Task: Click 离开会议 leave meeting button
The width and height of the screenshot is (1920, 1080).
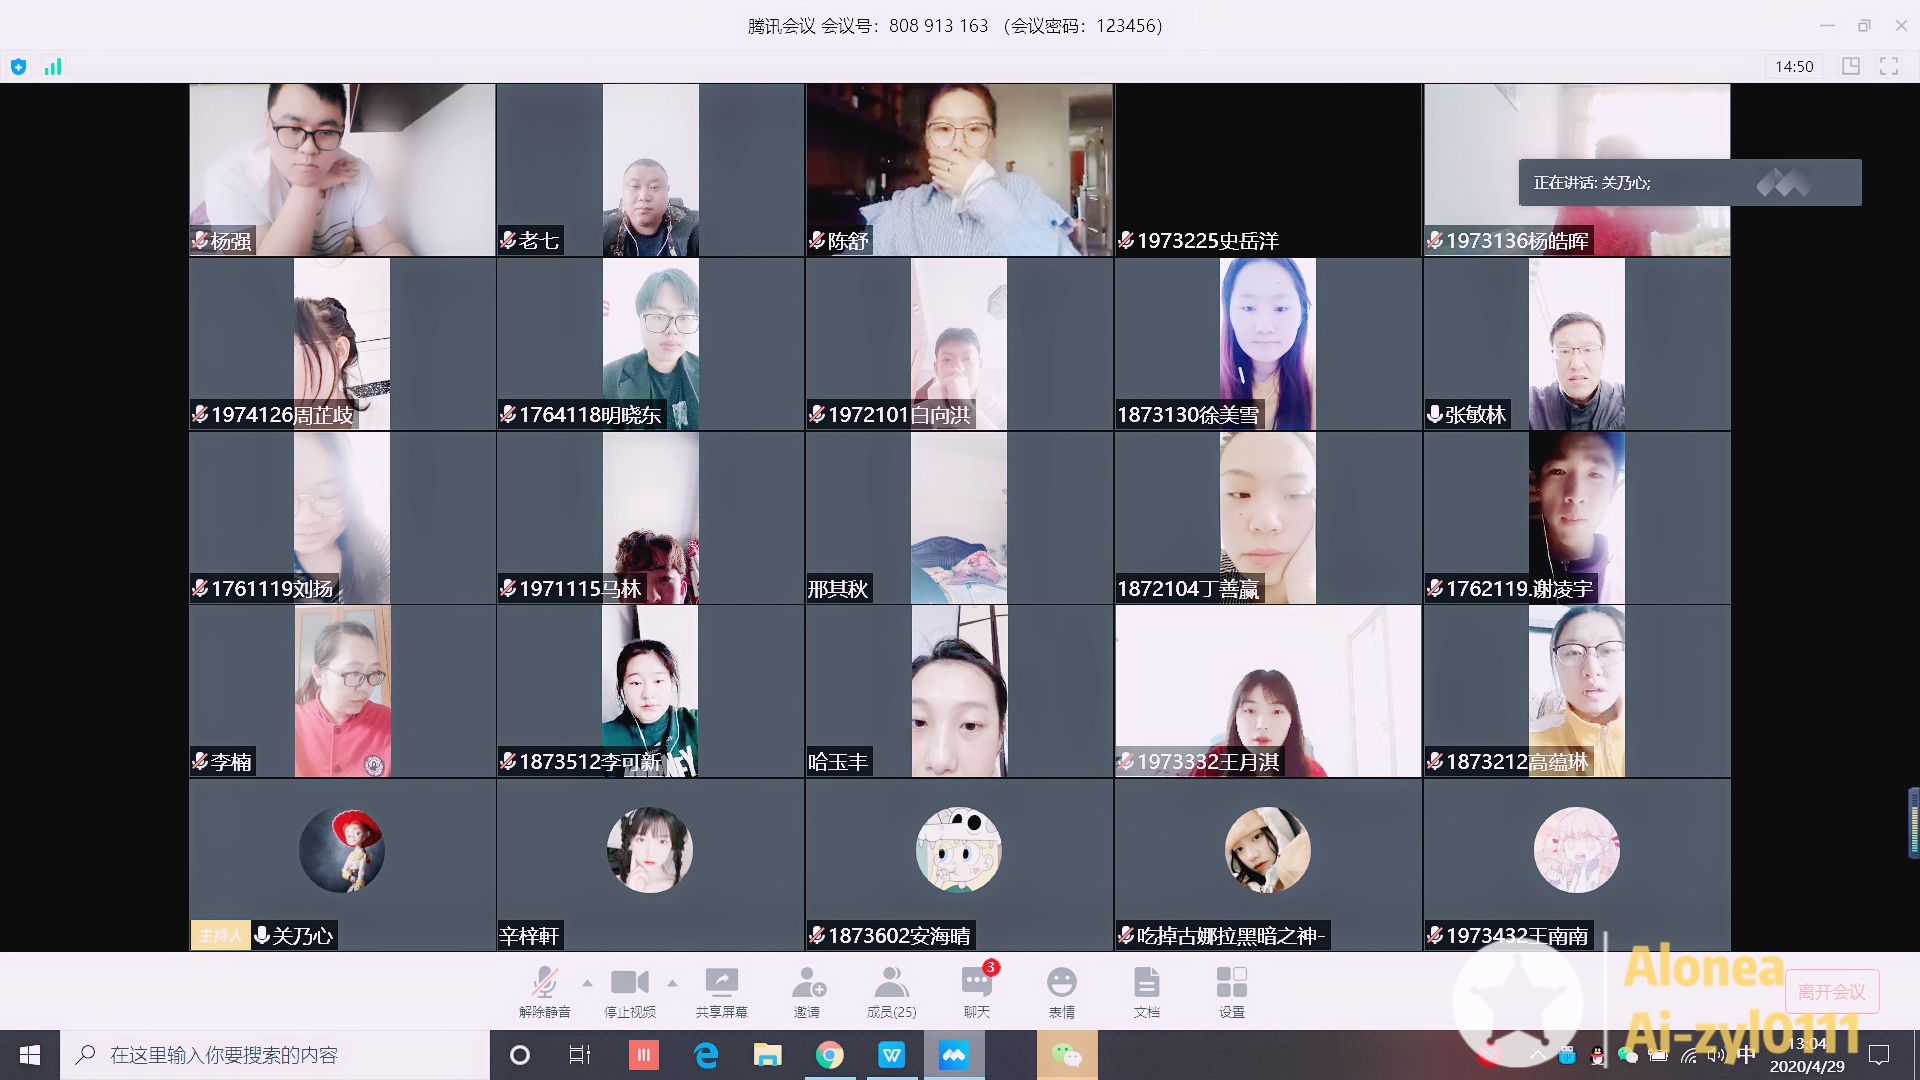Action: pyautogui.click(x=1831, y=991)
